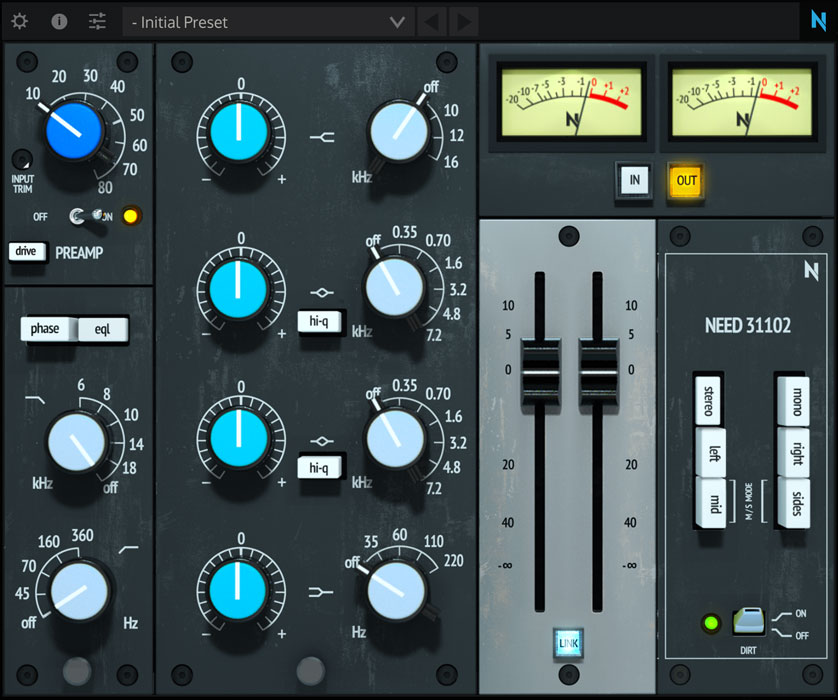Select the sides M/S button
Image resolution: width=838 pixels, height=700 pixels.
click(794, 503)
